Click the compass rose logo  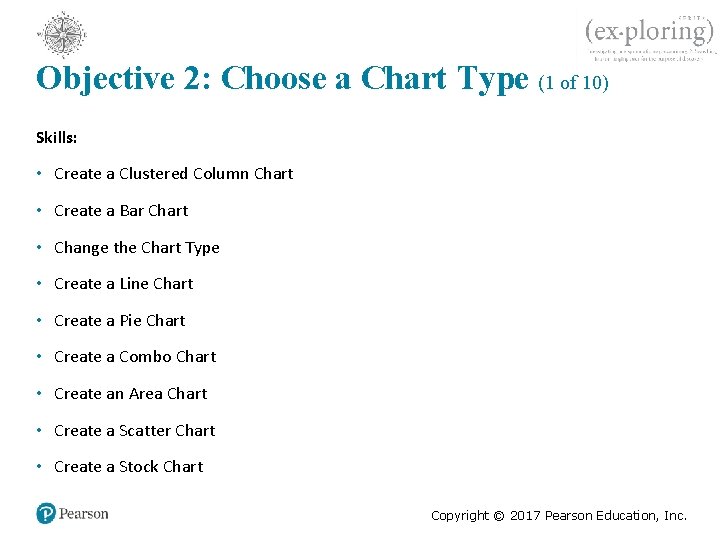point(64,34)
